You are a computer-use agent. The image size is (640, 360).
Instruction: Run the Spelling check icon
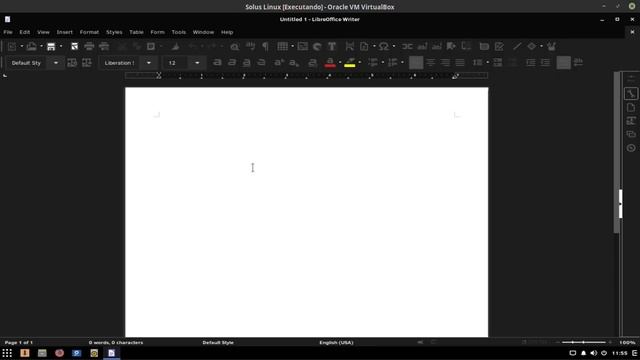pos(250,47)
